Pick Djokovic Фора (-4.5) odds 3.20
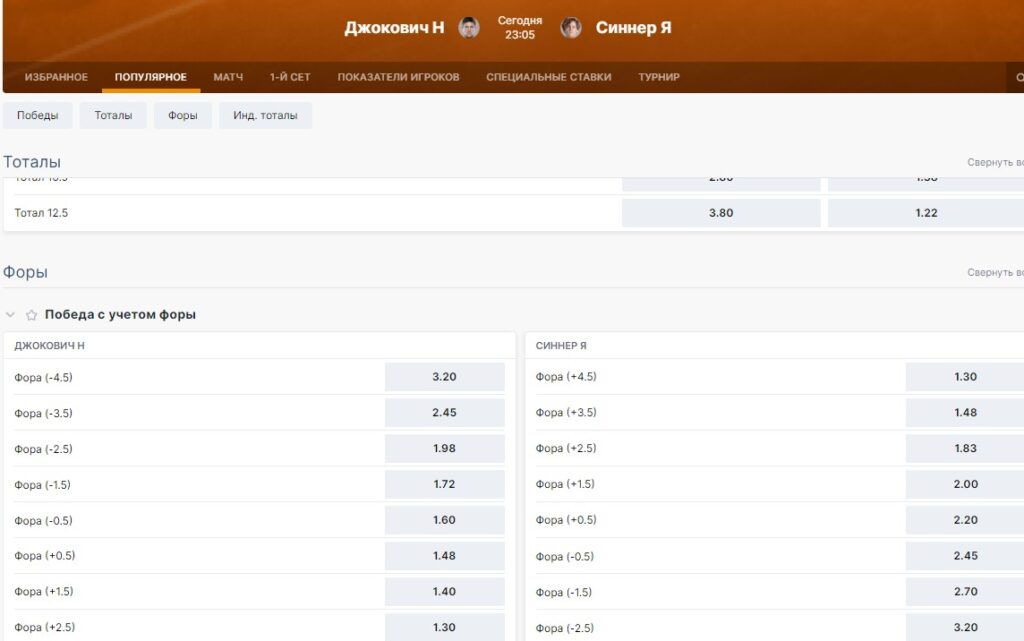This screenshot has width=1024, height=641. pyautogui.click(x=445, y=377)
